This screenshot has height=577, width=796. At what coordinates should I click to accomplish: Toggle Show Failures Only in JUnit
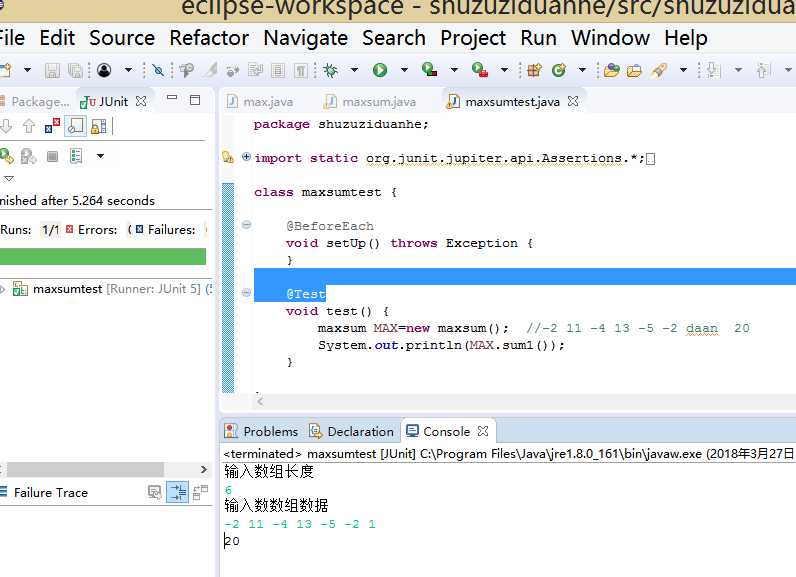pos(52,126)
